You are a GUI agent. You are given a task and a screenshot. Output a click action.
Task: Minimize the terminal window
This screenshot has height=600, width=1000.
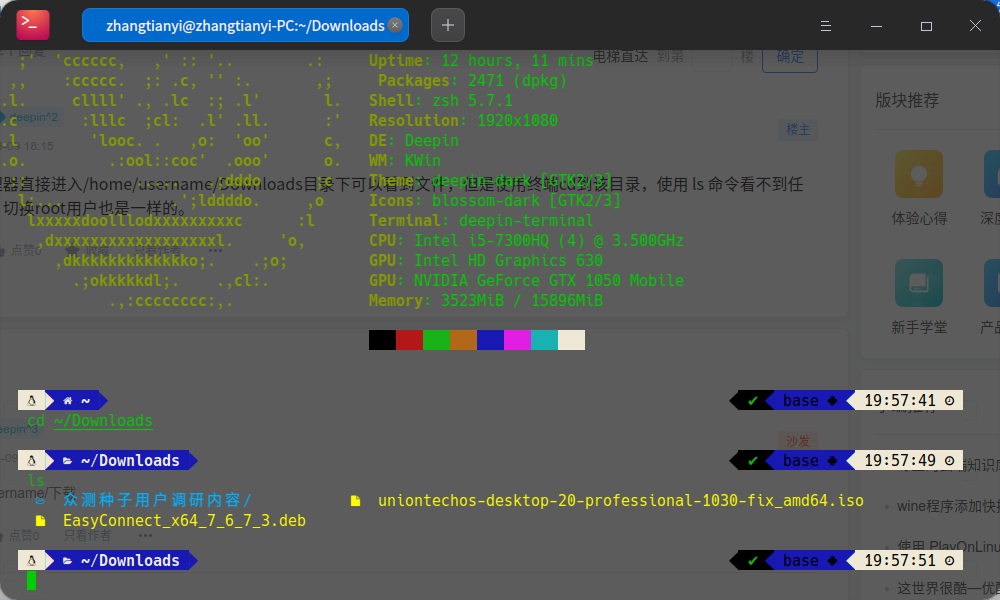pos(876,26)
